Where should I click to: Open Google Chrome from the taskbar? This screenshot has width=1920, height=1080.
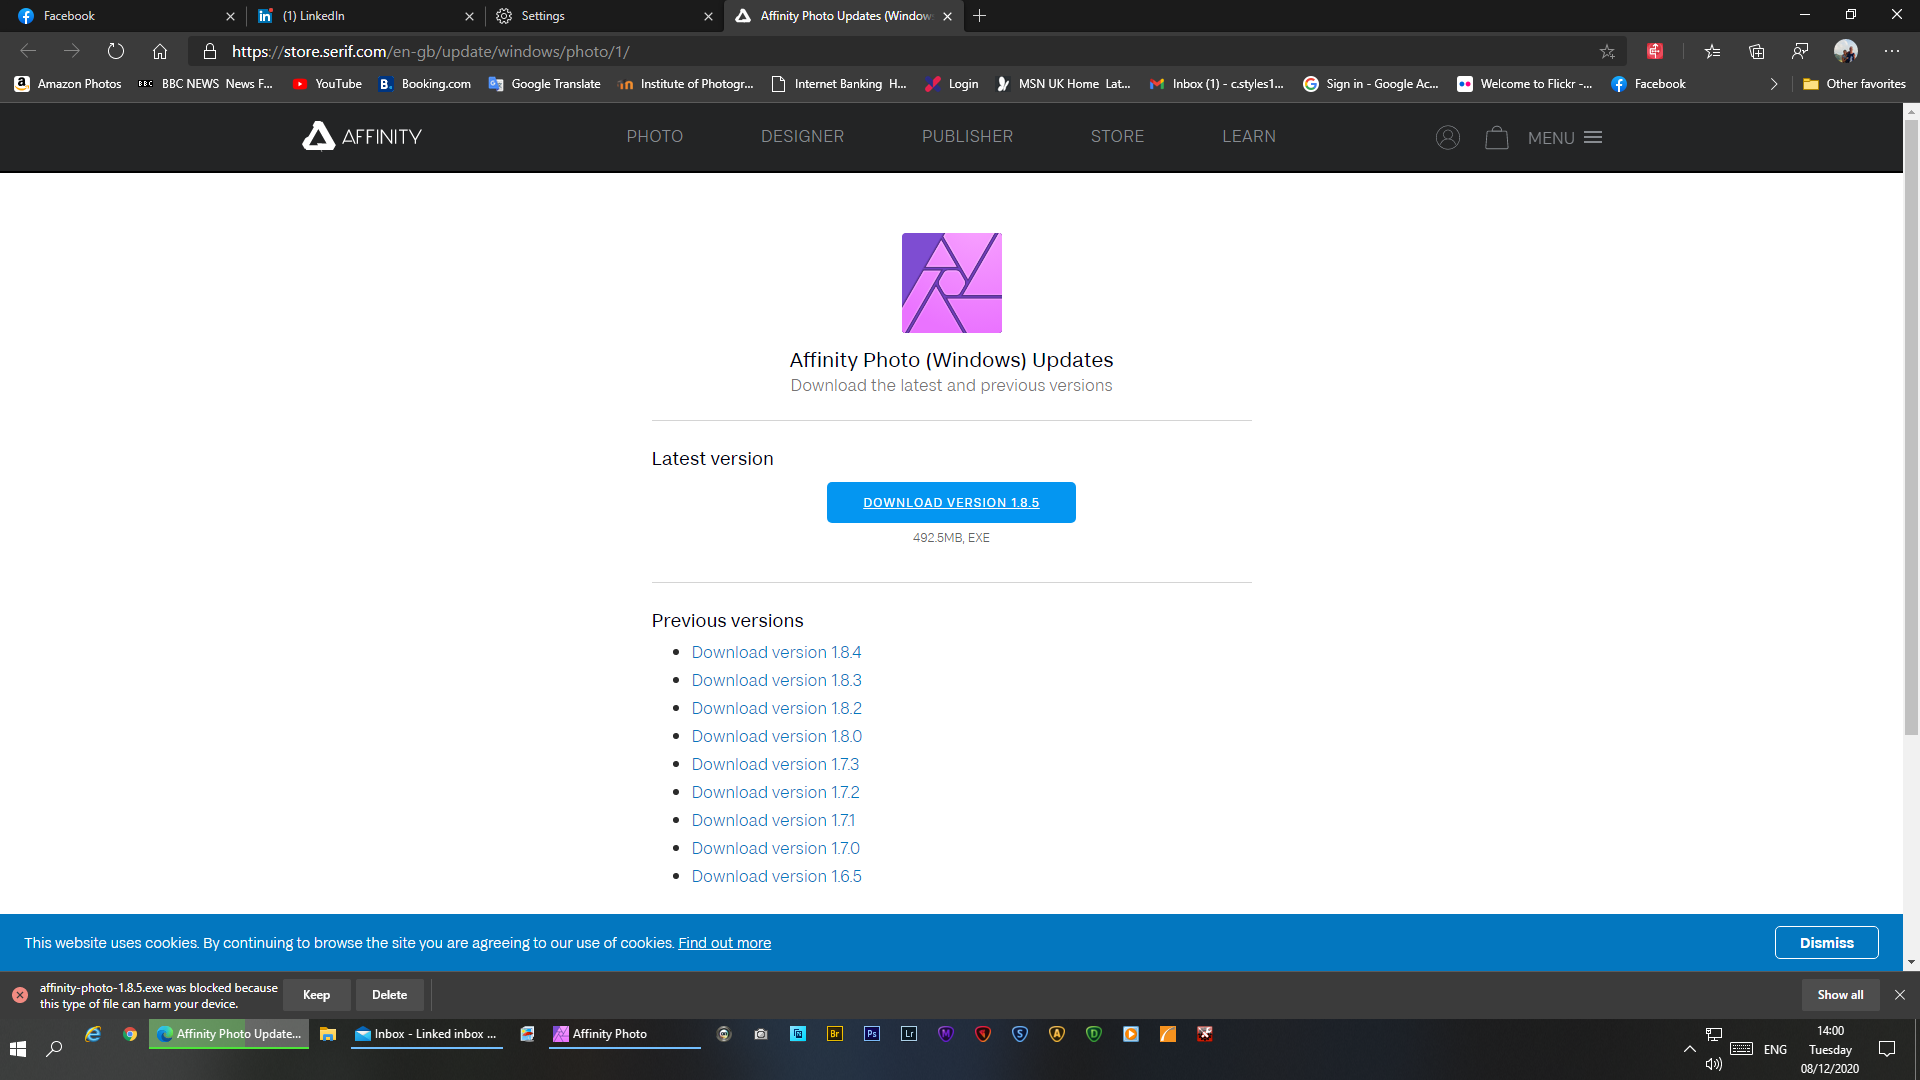130,1034
